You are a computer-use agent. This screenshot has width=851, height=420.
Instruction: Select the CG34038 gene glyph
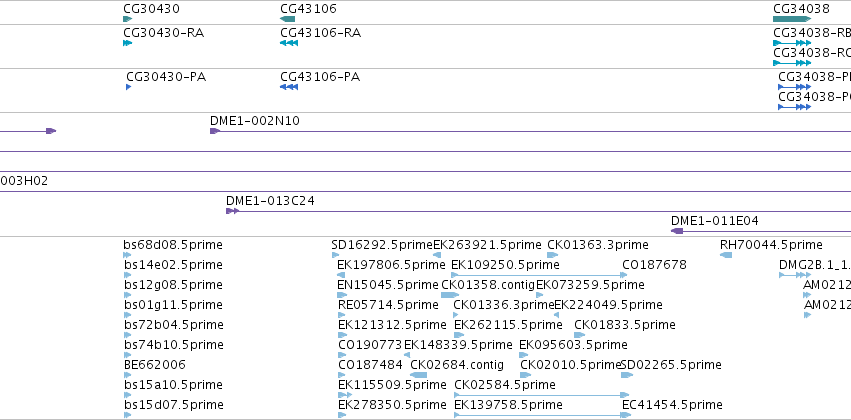pyautogui.click(x=792, y=19)
